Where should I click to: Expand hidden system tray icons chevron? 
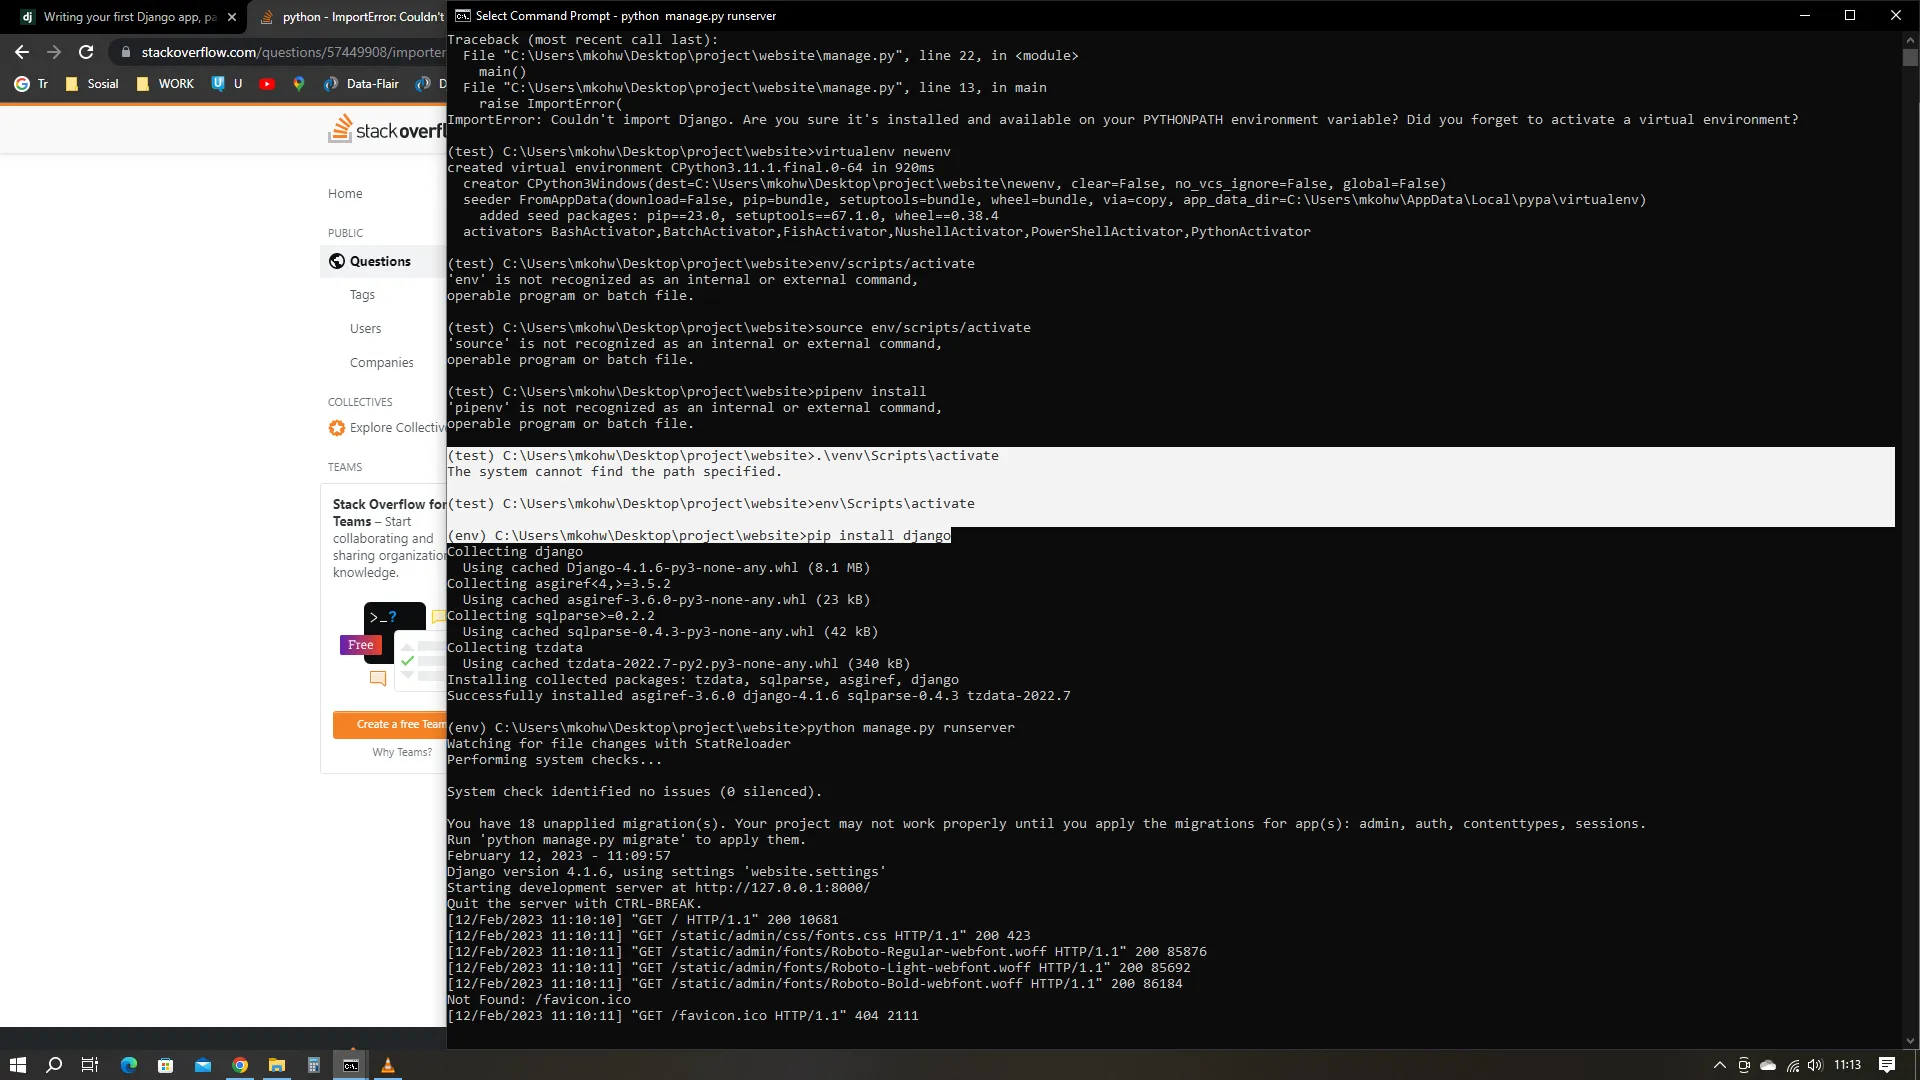click(x=1720, y=1065)
